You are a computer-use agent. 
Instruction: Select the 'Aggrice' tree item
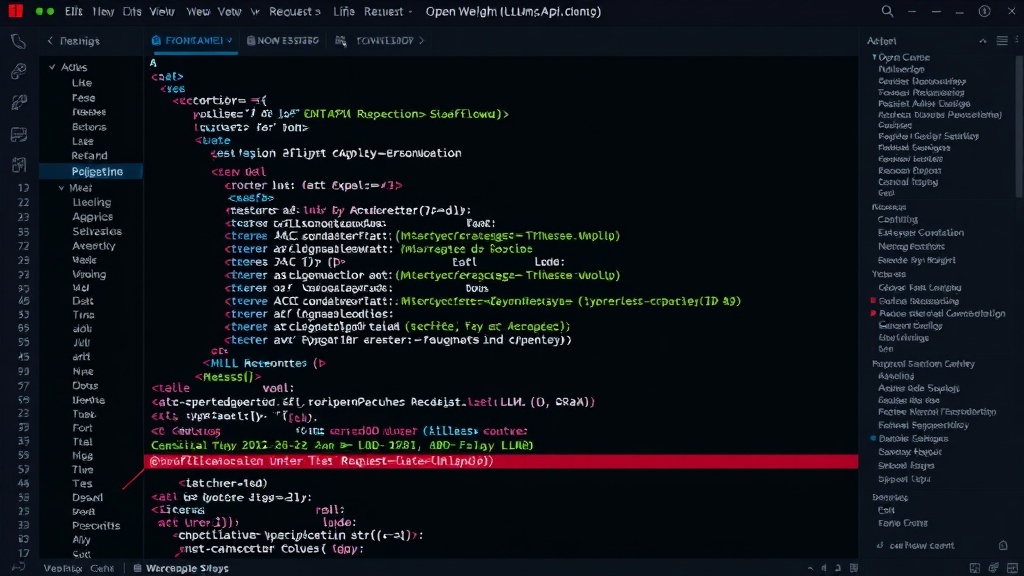(93, 217)
